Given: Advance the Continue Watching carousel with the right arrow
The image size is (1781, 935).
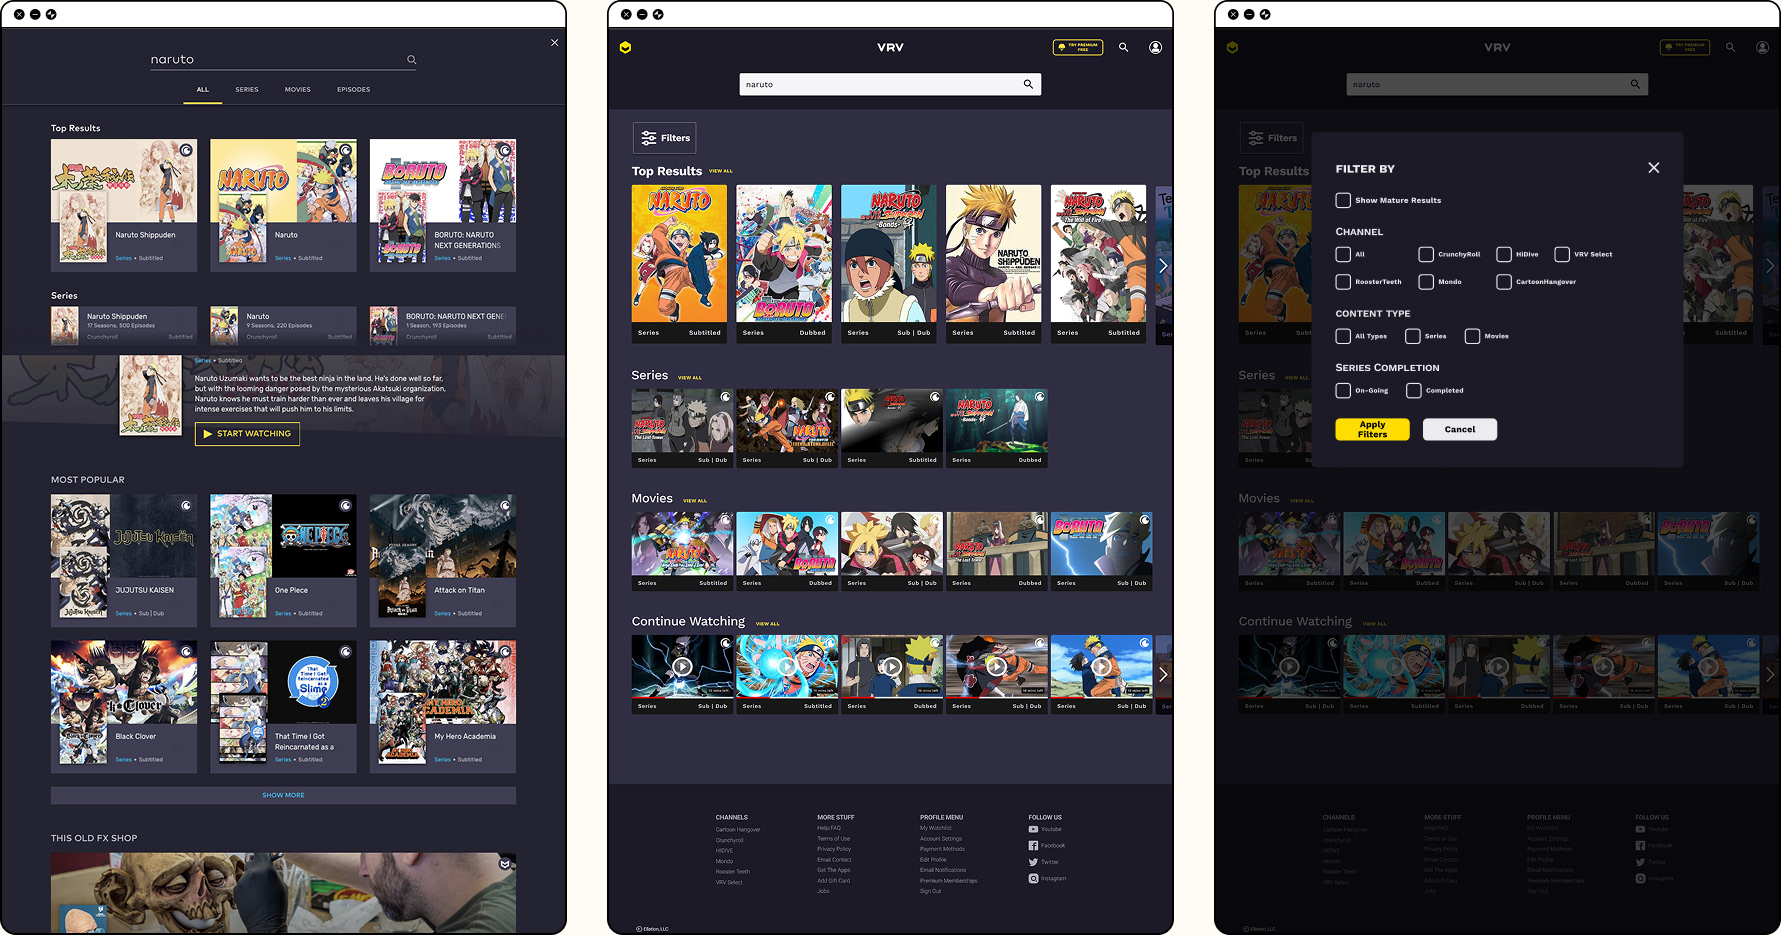Looking at the screenshot, I should tap(1163, 675).
